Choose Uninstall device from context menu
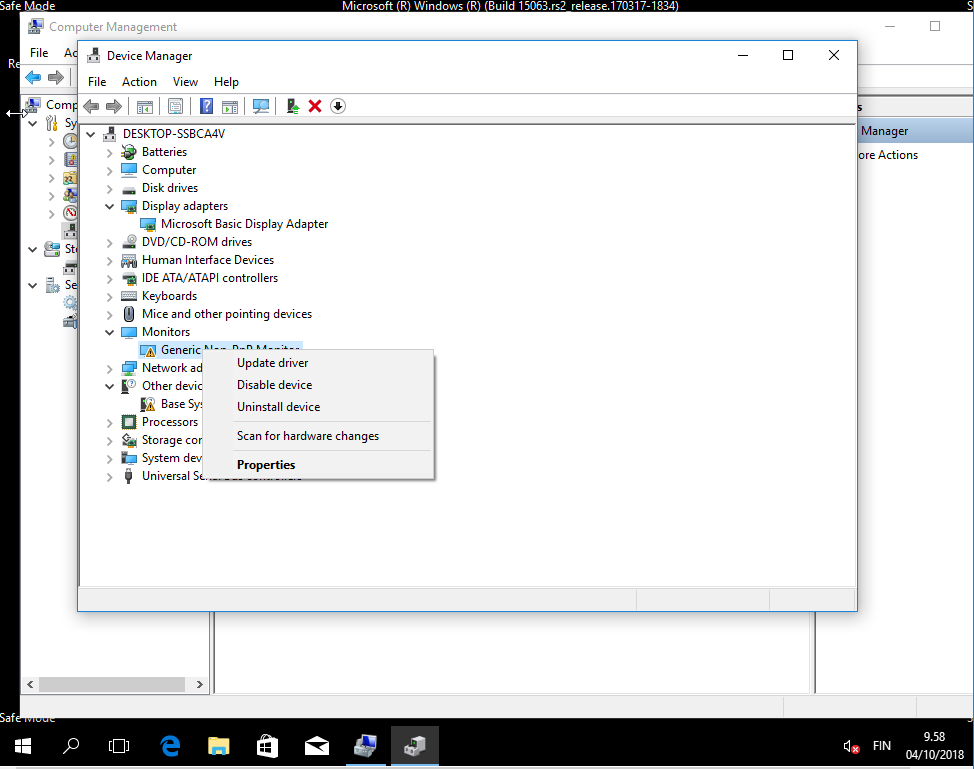 point(318,407)
